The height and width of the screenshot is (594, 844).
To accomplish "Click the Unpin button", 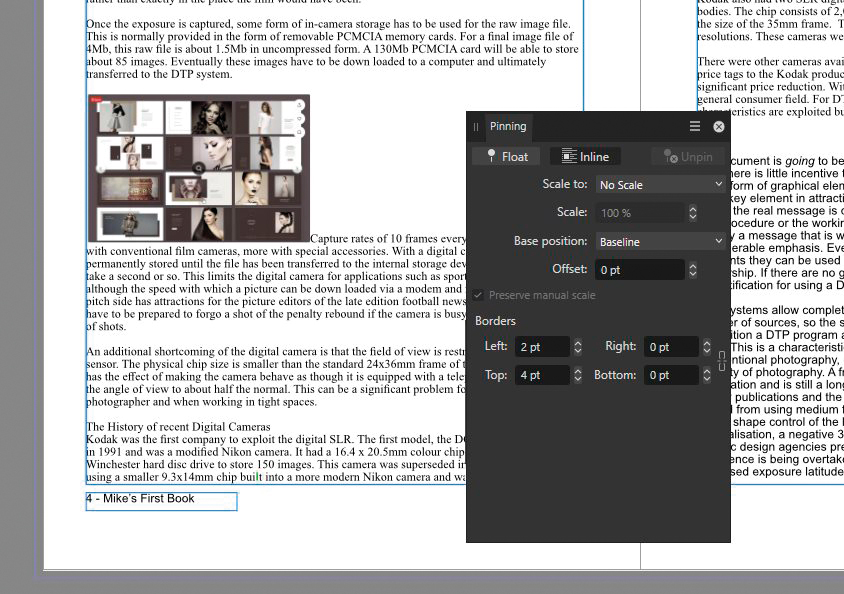I will tap(688, 157).
